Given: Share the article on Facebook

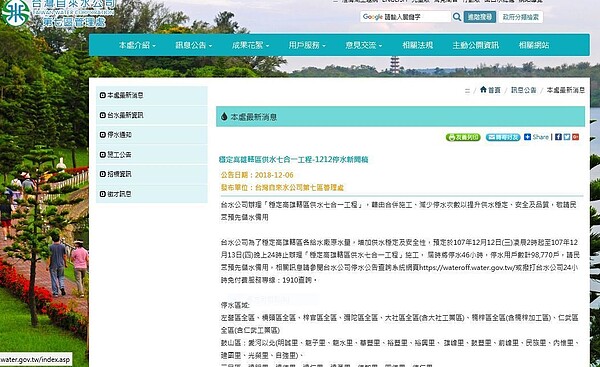Looking at the screenshot, I should [558, 137].
